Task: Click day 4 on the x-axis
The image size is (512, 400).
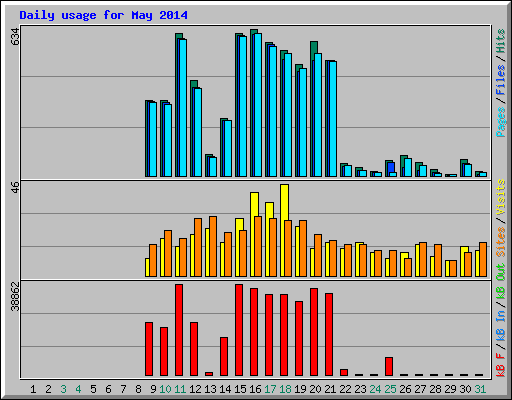Action: click(x=78, y=389)
